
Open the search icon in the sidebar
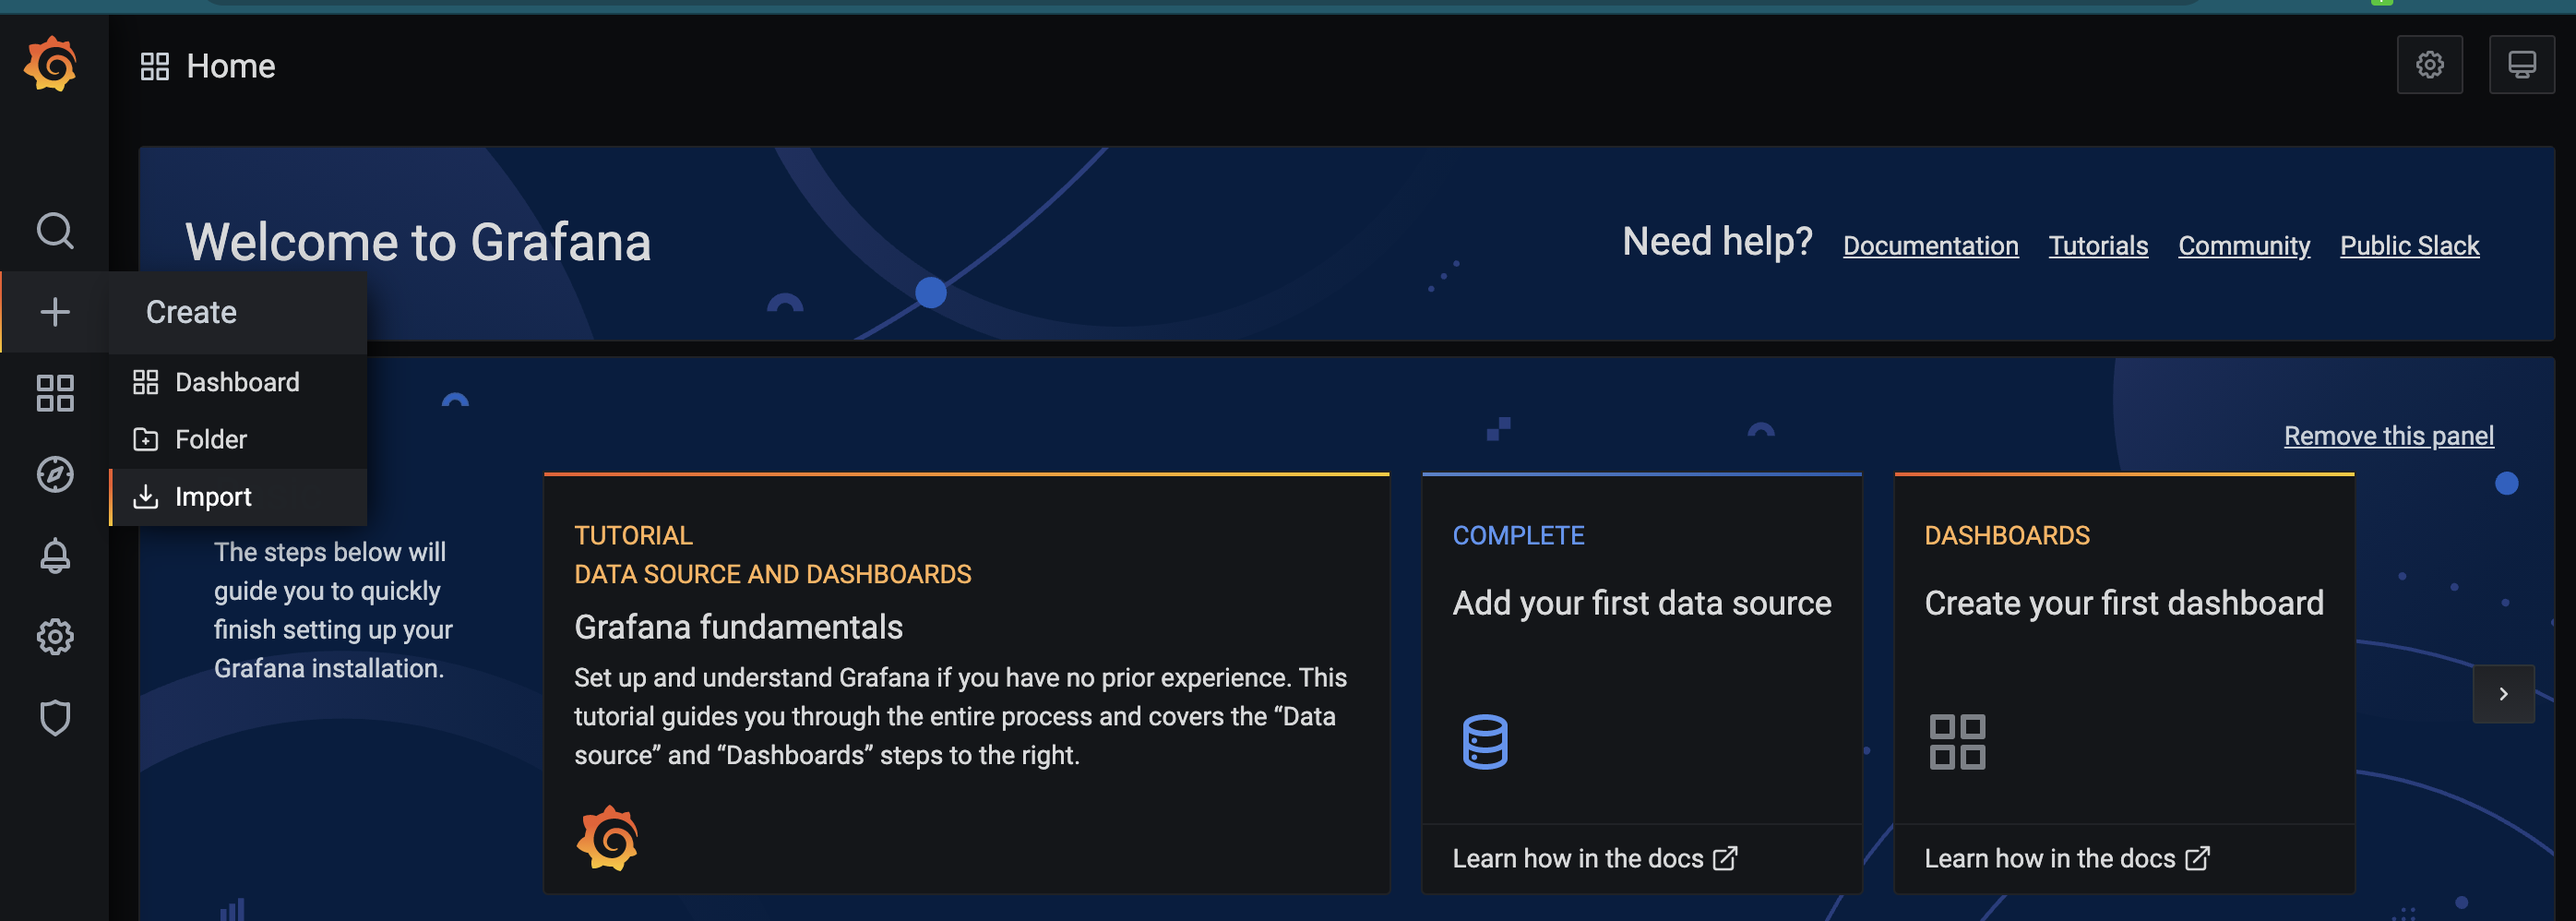pos(55,231)
